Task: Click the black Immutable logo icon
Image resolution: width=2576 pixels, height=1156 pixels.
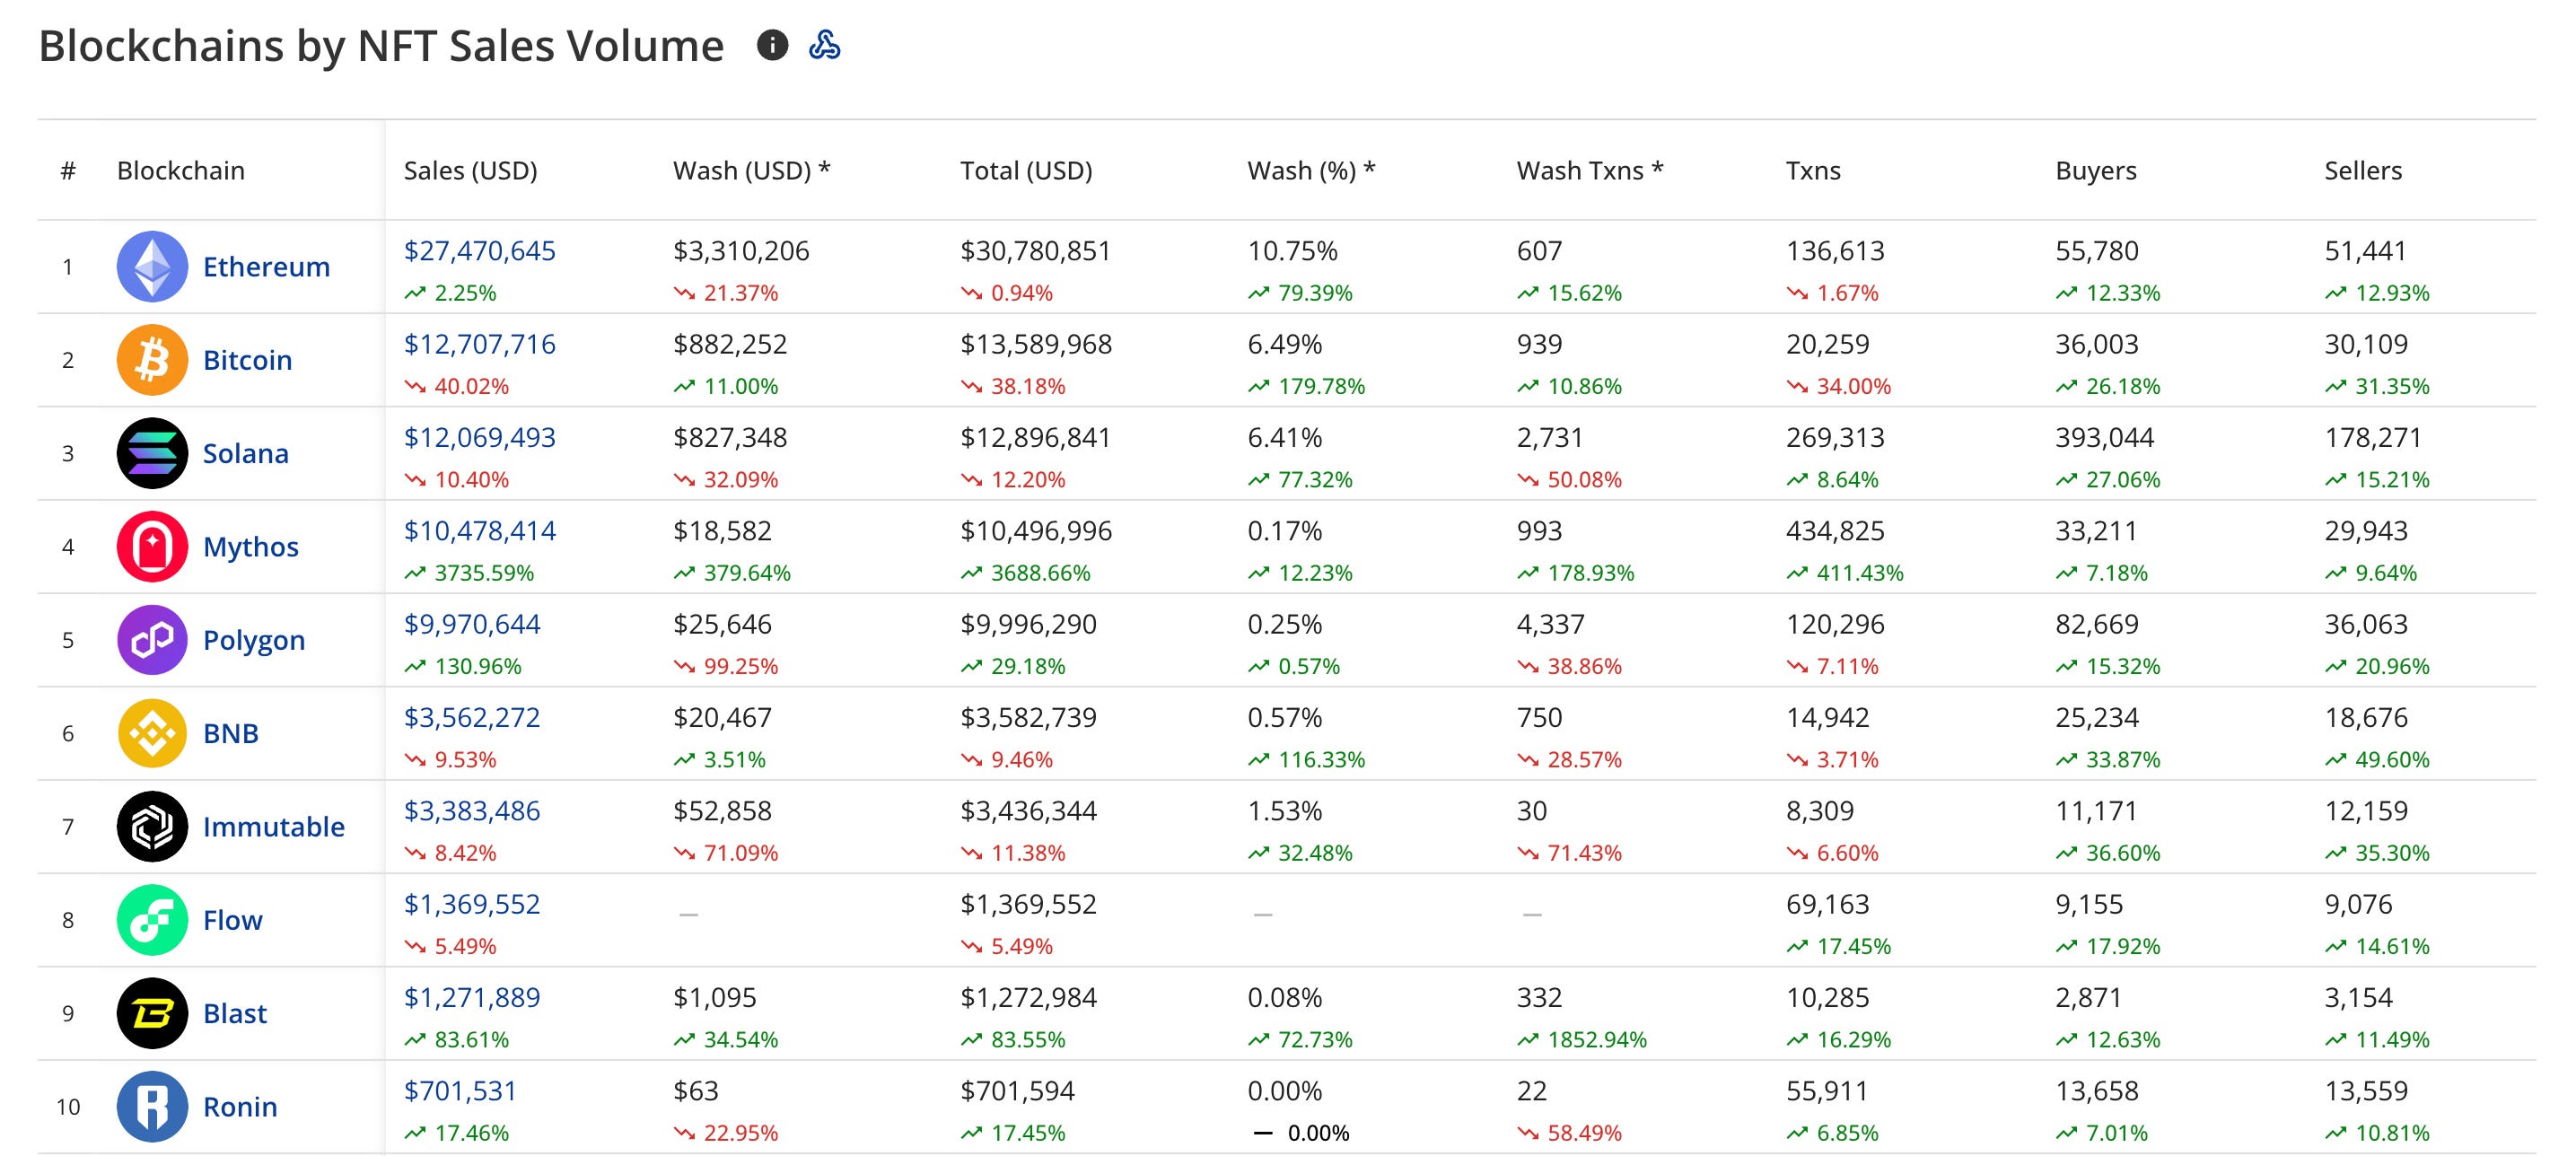Action: [x=152, y=827]
